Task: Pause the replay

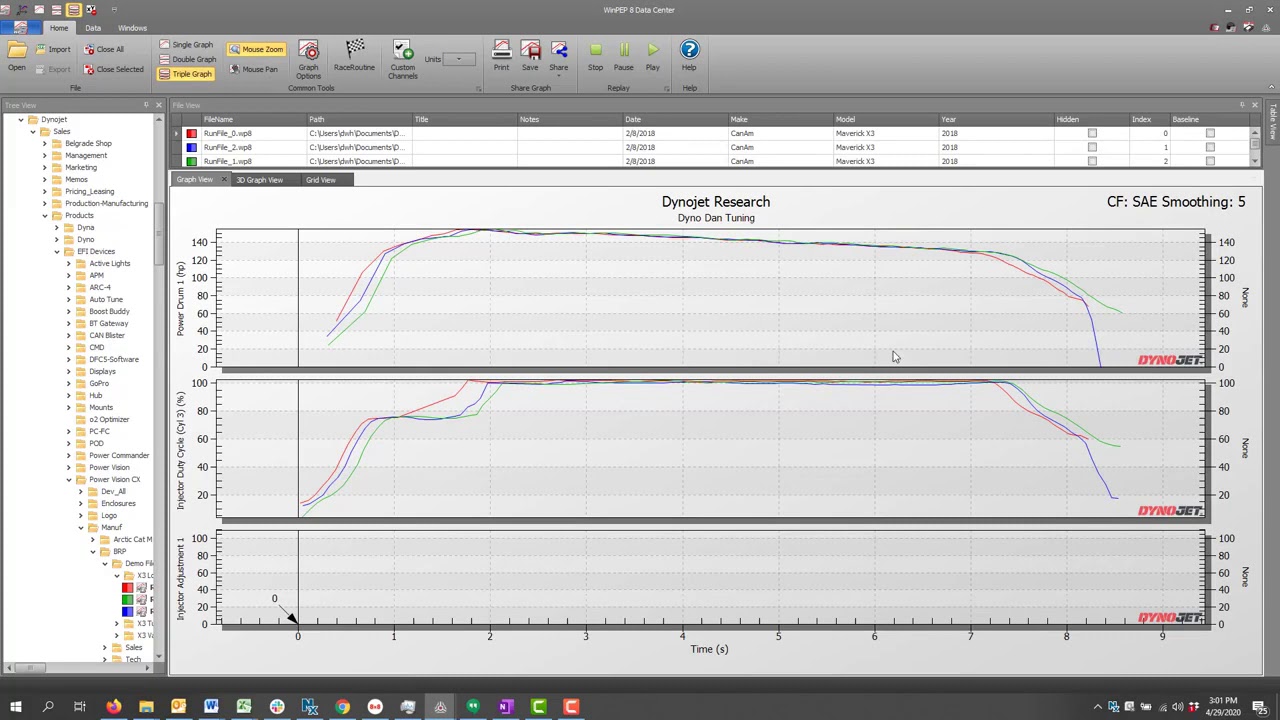Action: [623, 56]
